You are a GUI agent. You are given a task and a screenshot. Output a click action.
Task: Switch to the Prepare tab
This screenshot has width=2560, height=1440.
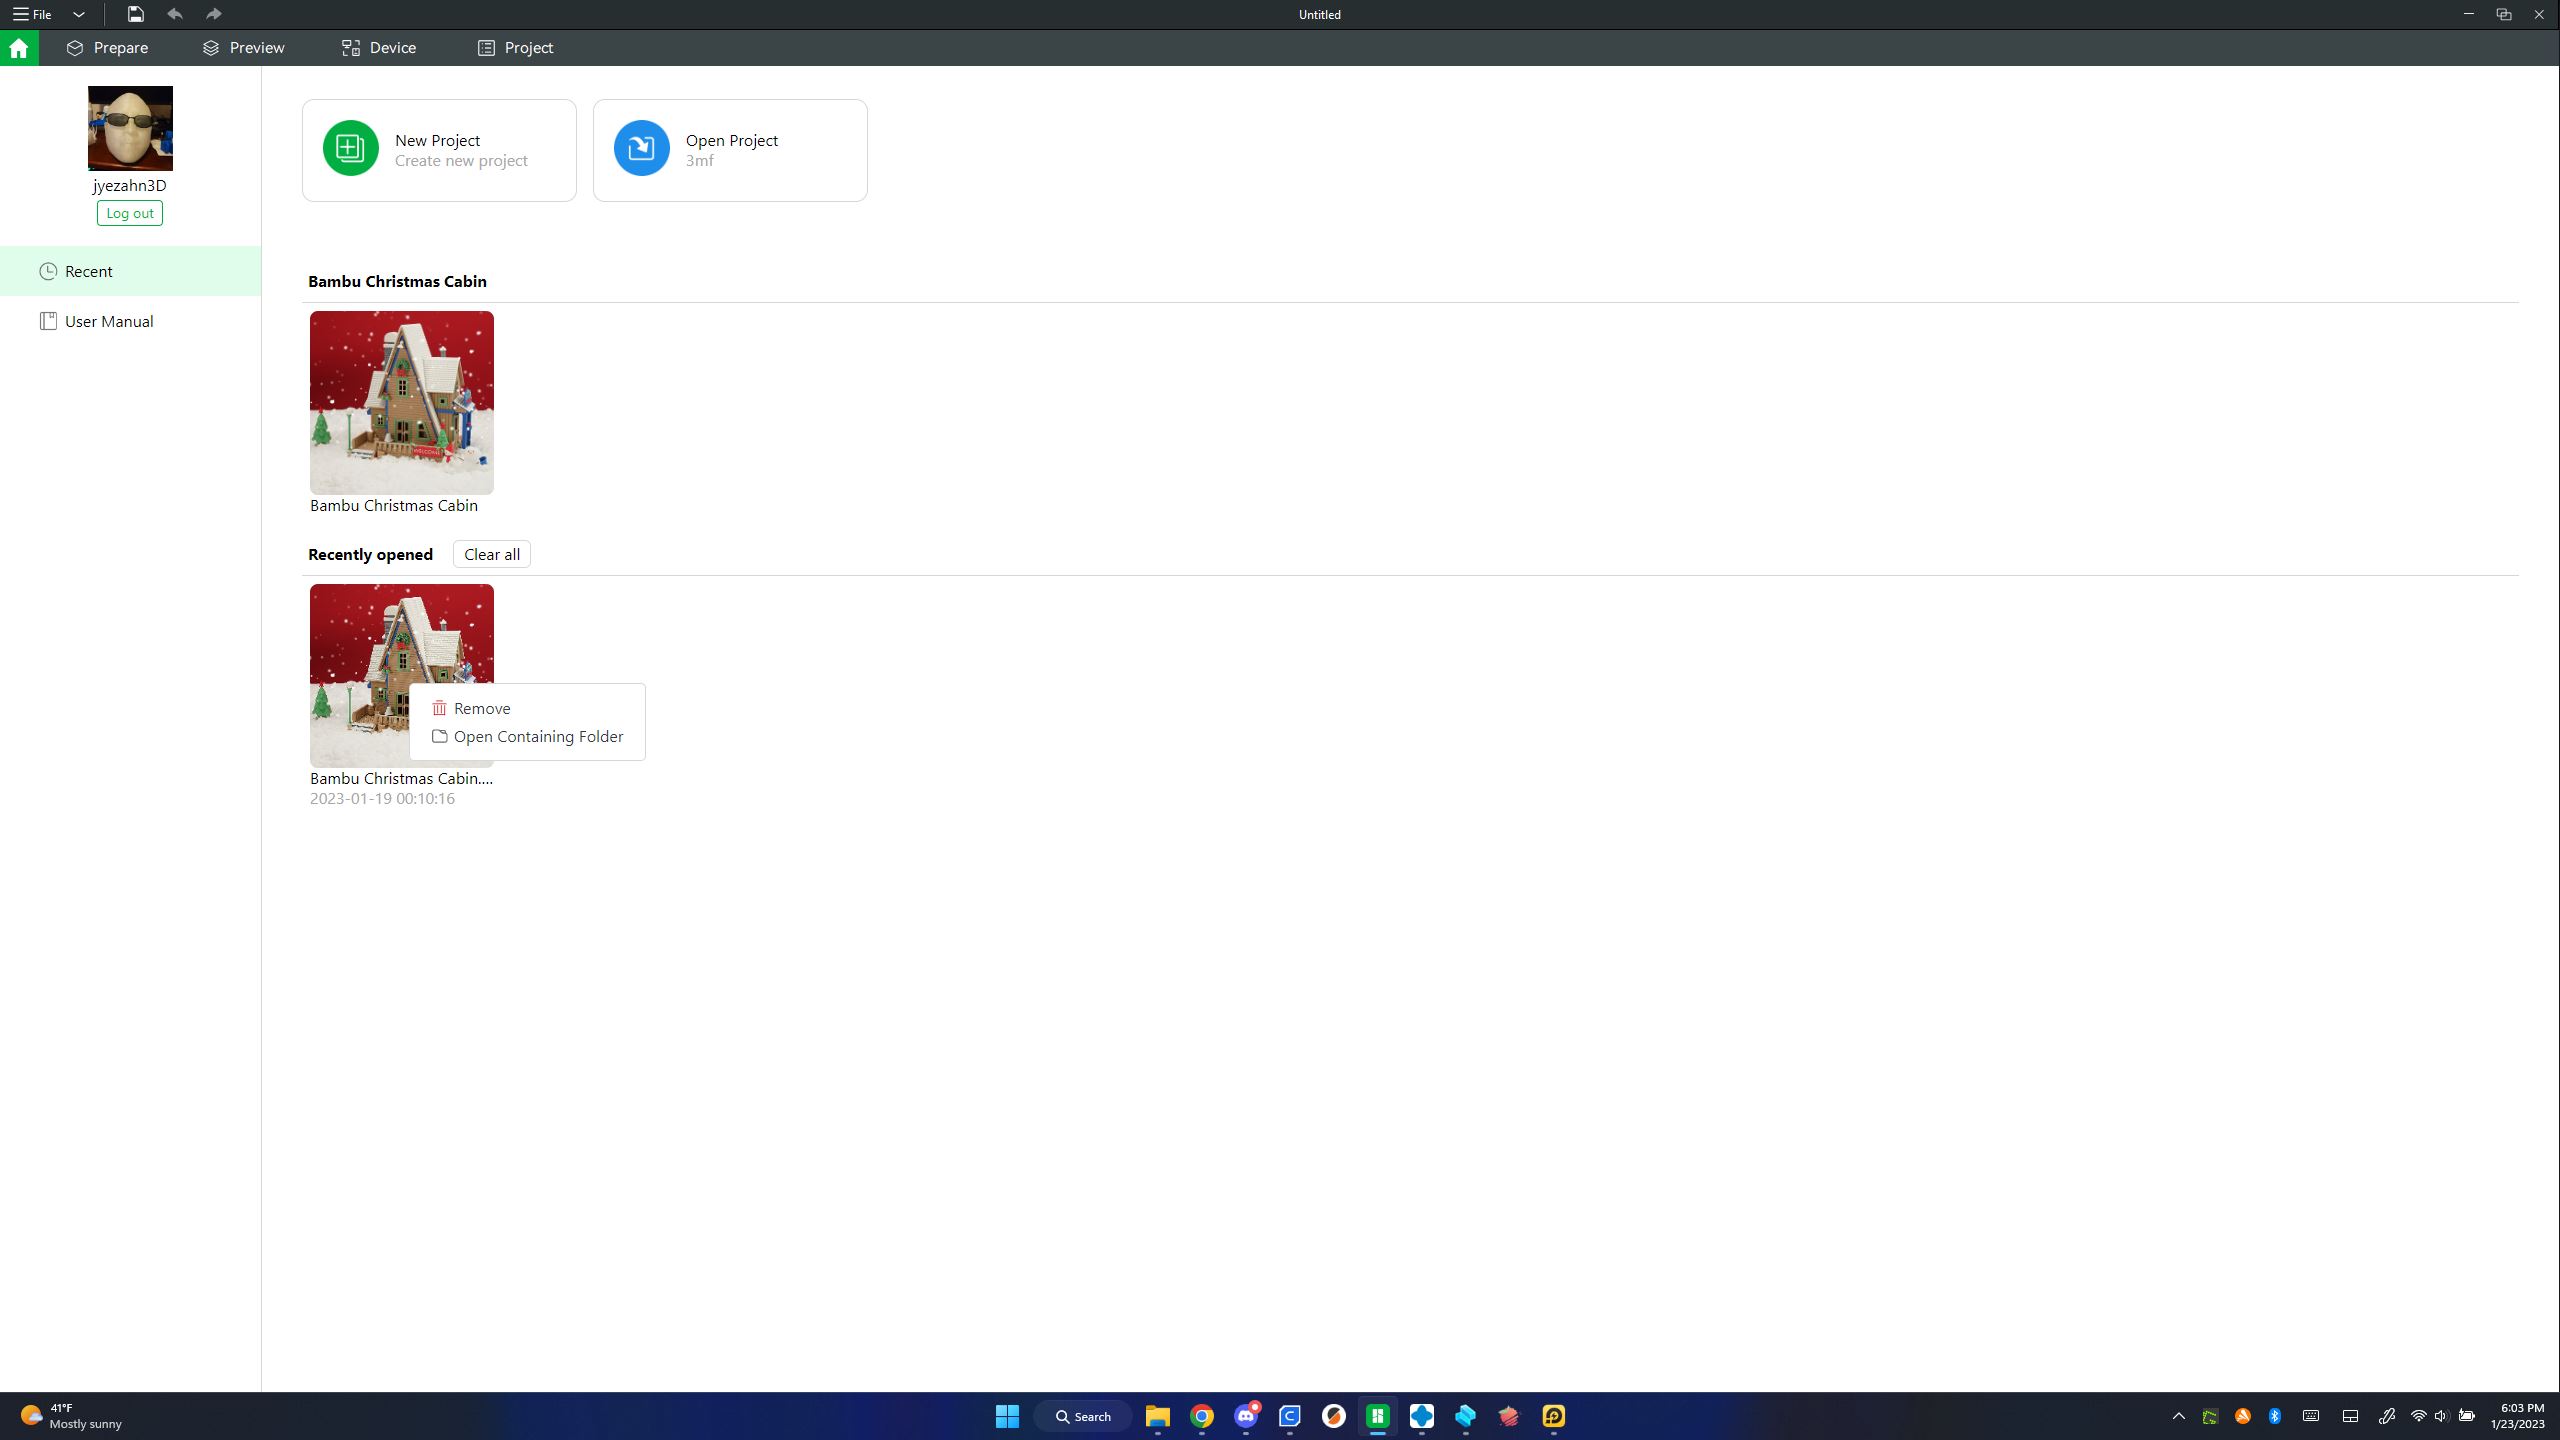pos(107,48)
